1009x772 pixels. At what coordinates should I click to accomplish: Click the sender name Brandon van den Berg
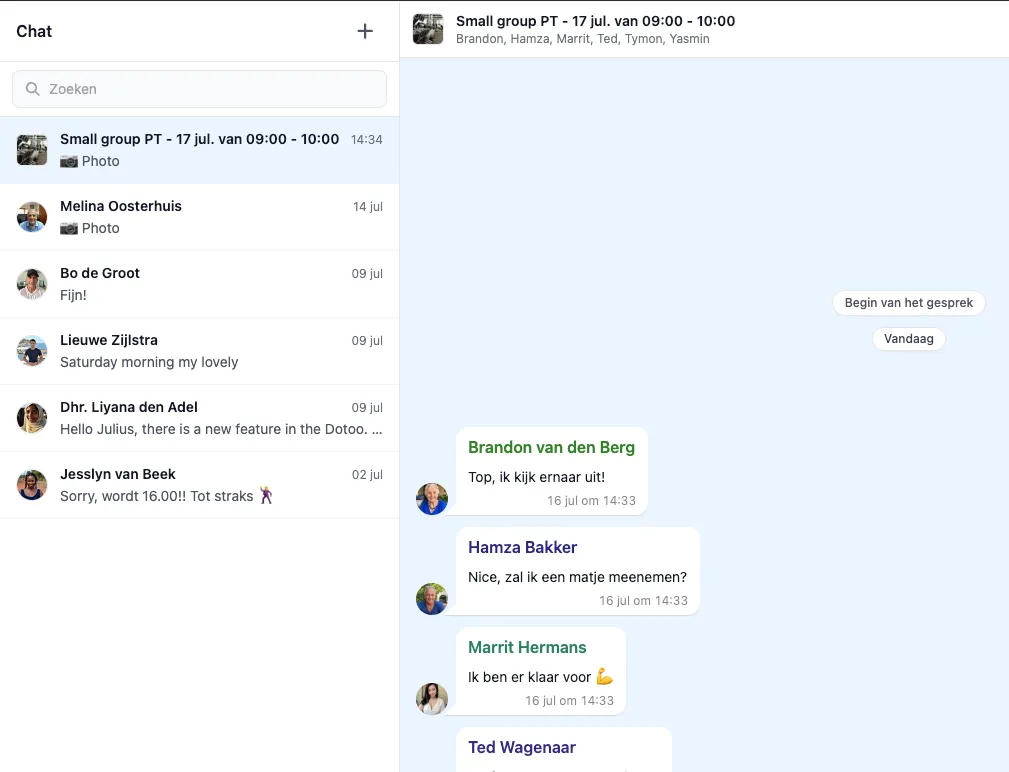pyautogui.click(x=551, y=447)
